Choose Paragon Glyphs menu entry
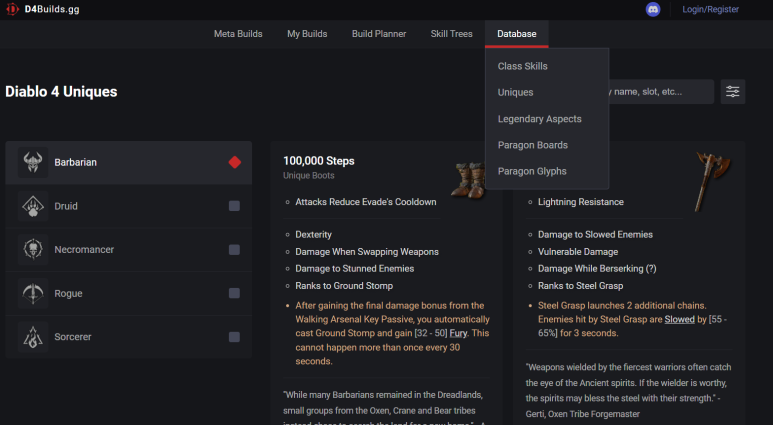 (532, 171)
